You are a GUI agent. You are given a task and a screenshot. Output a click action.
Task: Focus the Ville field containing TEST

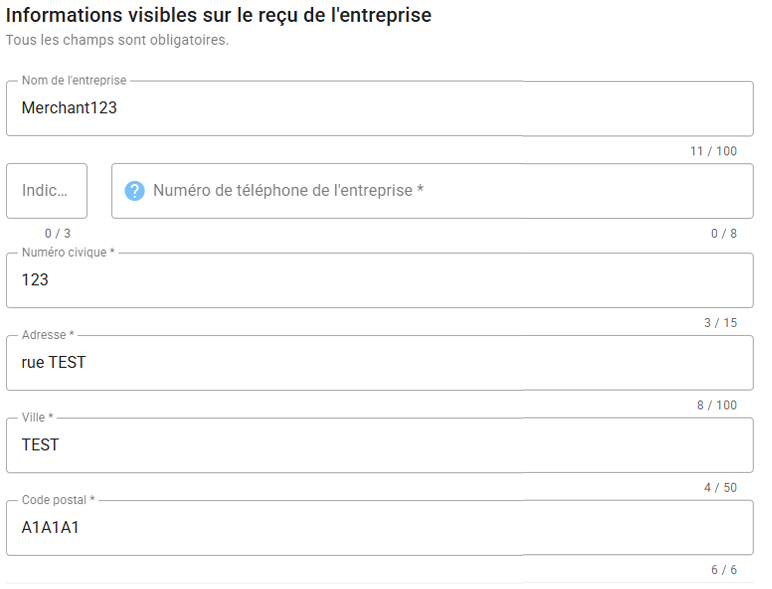click(x=380, y=445)
